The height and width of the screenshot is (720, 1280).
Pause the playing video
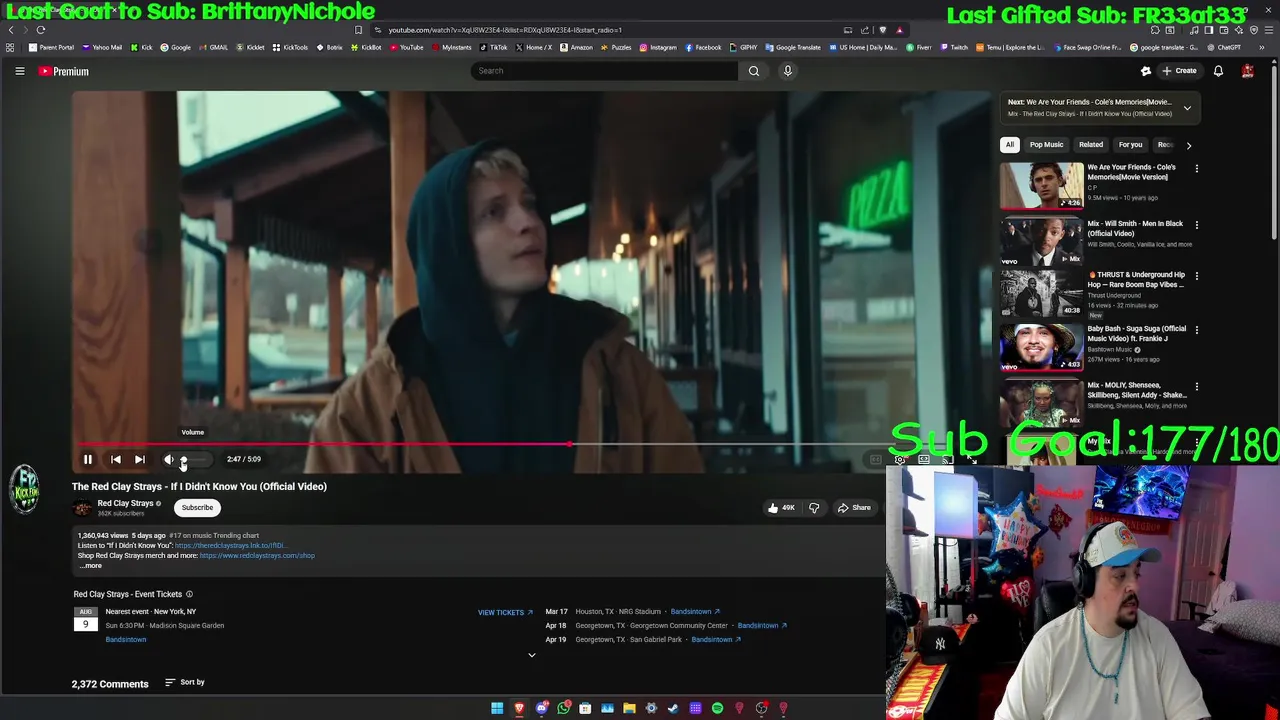click(x=87, y=459)
